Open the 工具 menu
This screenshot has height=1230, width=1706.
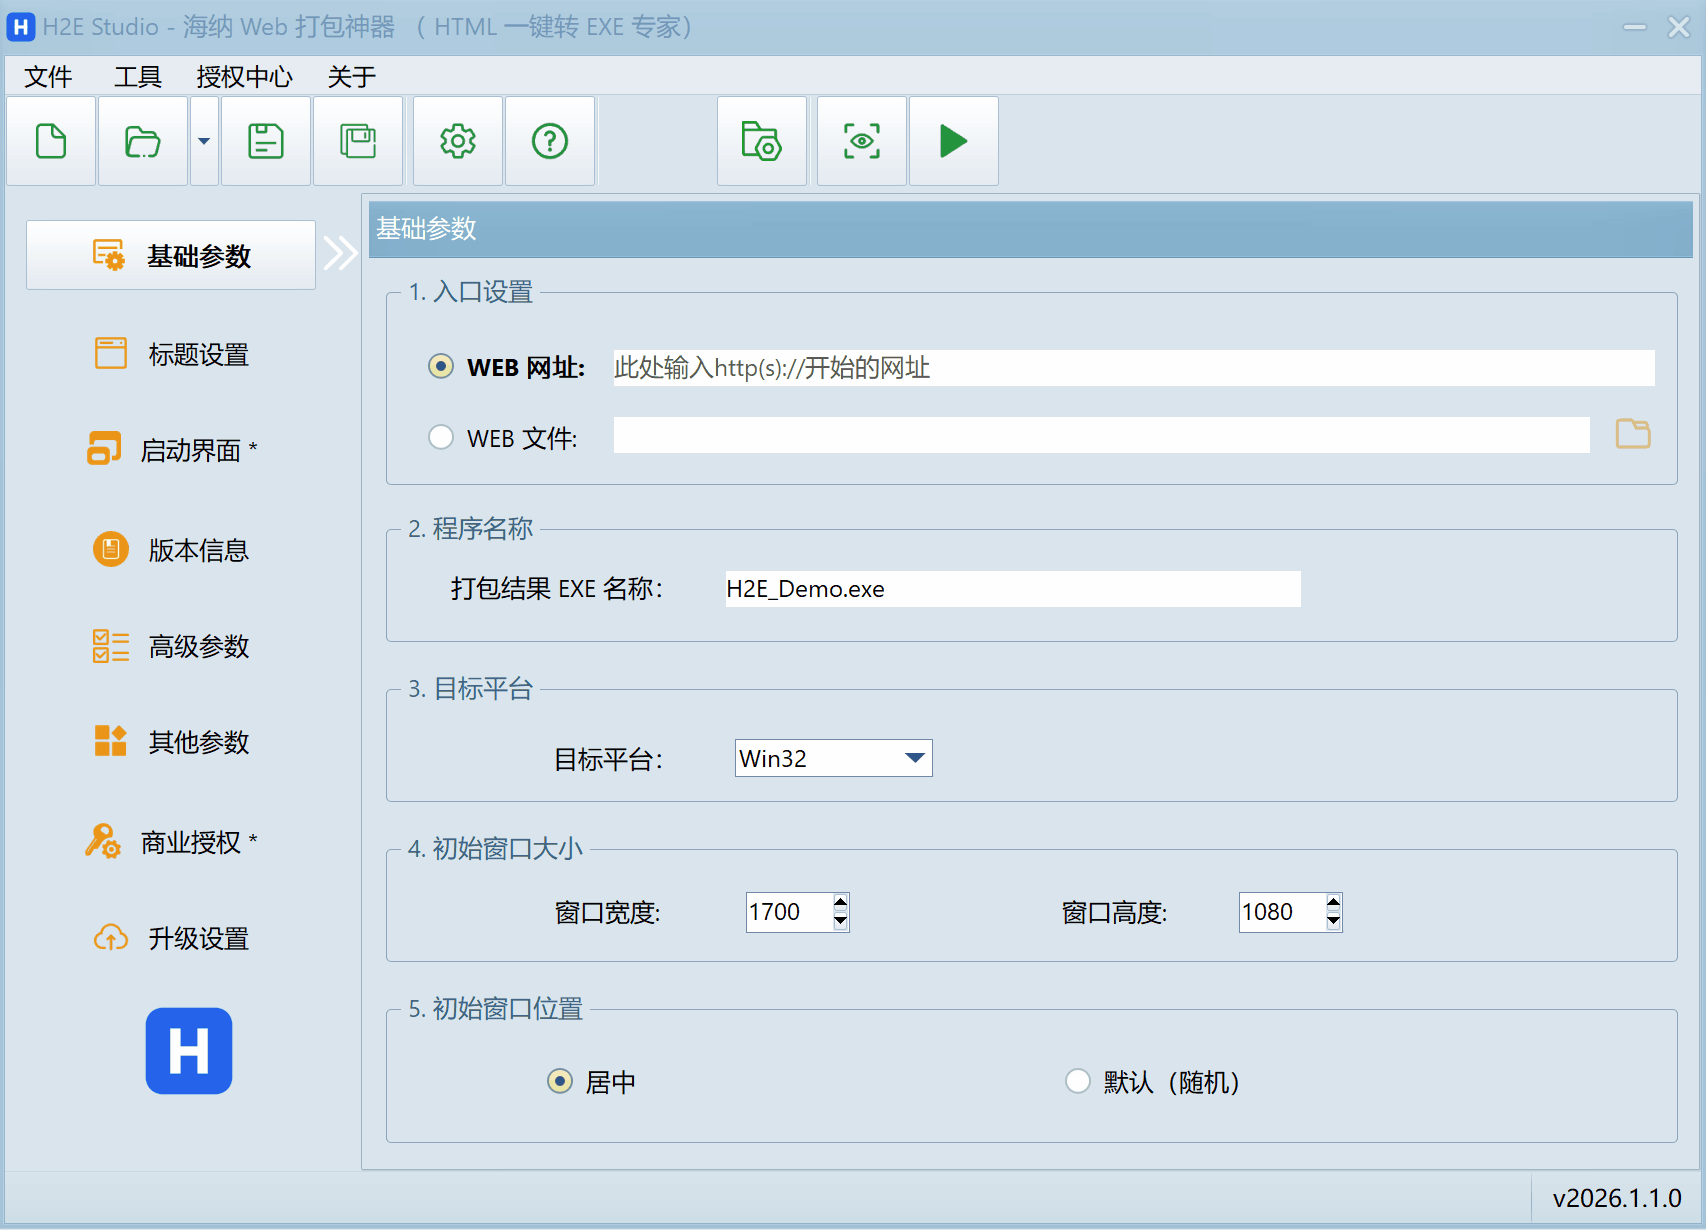point(137,77)
